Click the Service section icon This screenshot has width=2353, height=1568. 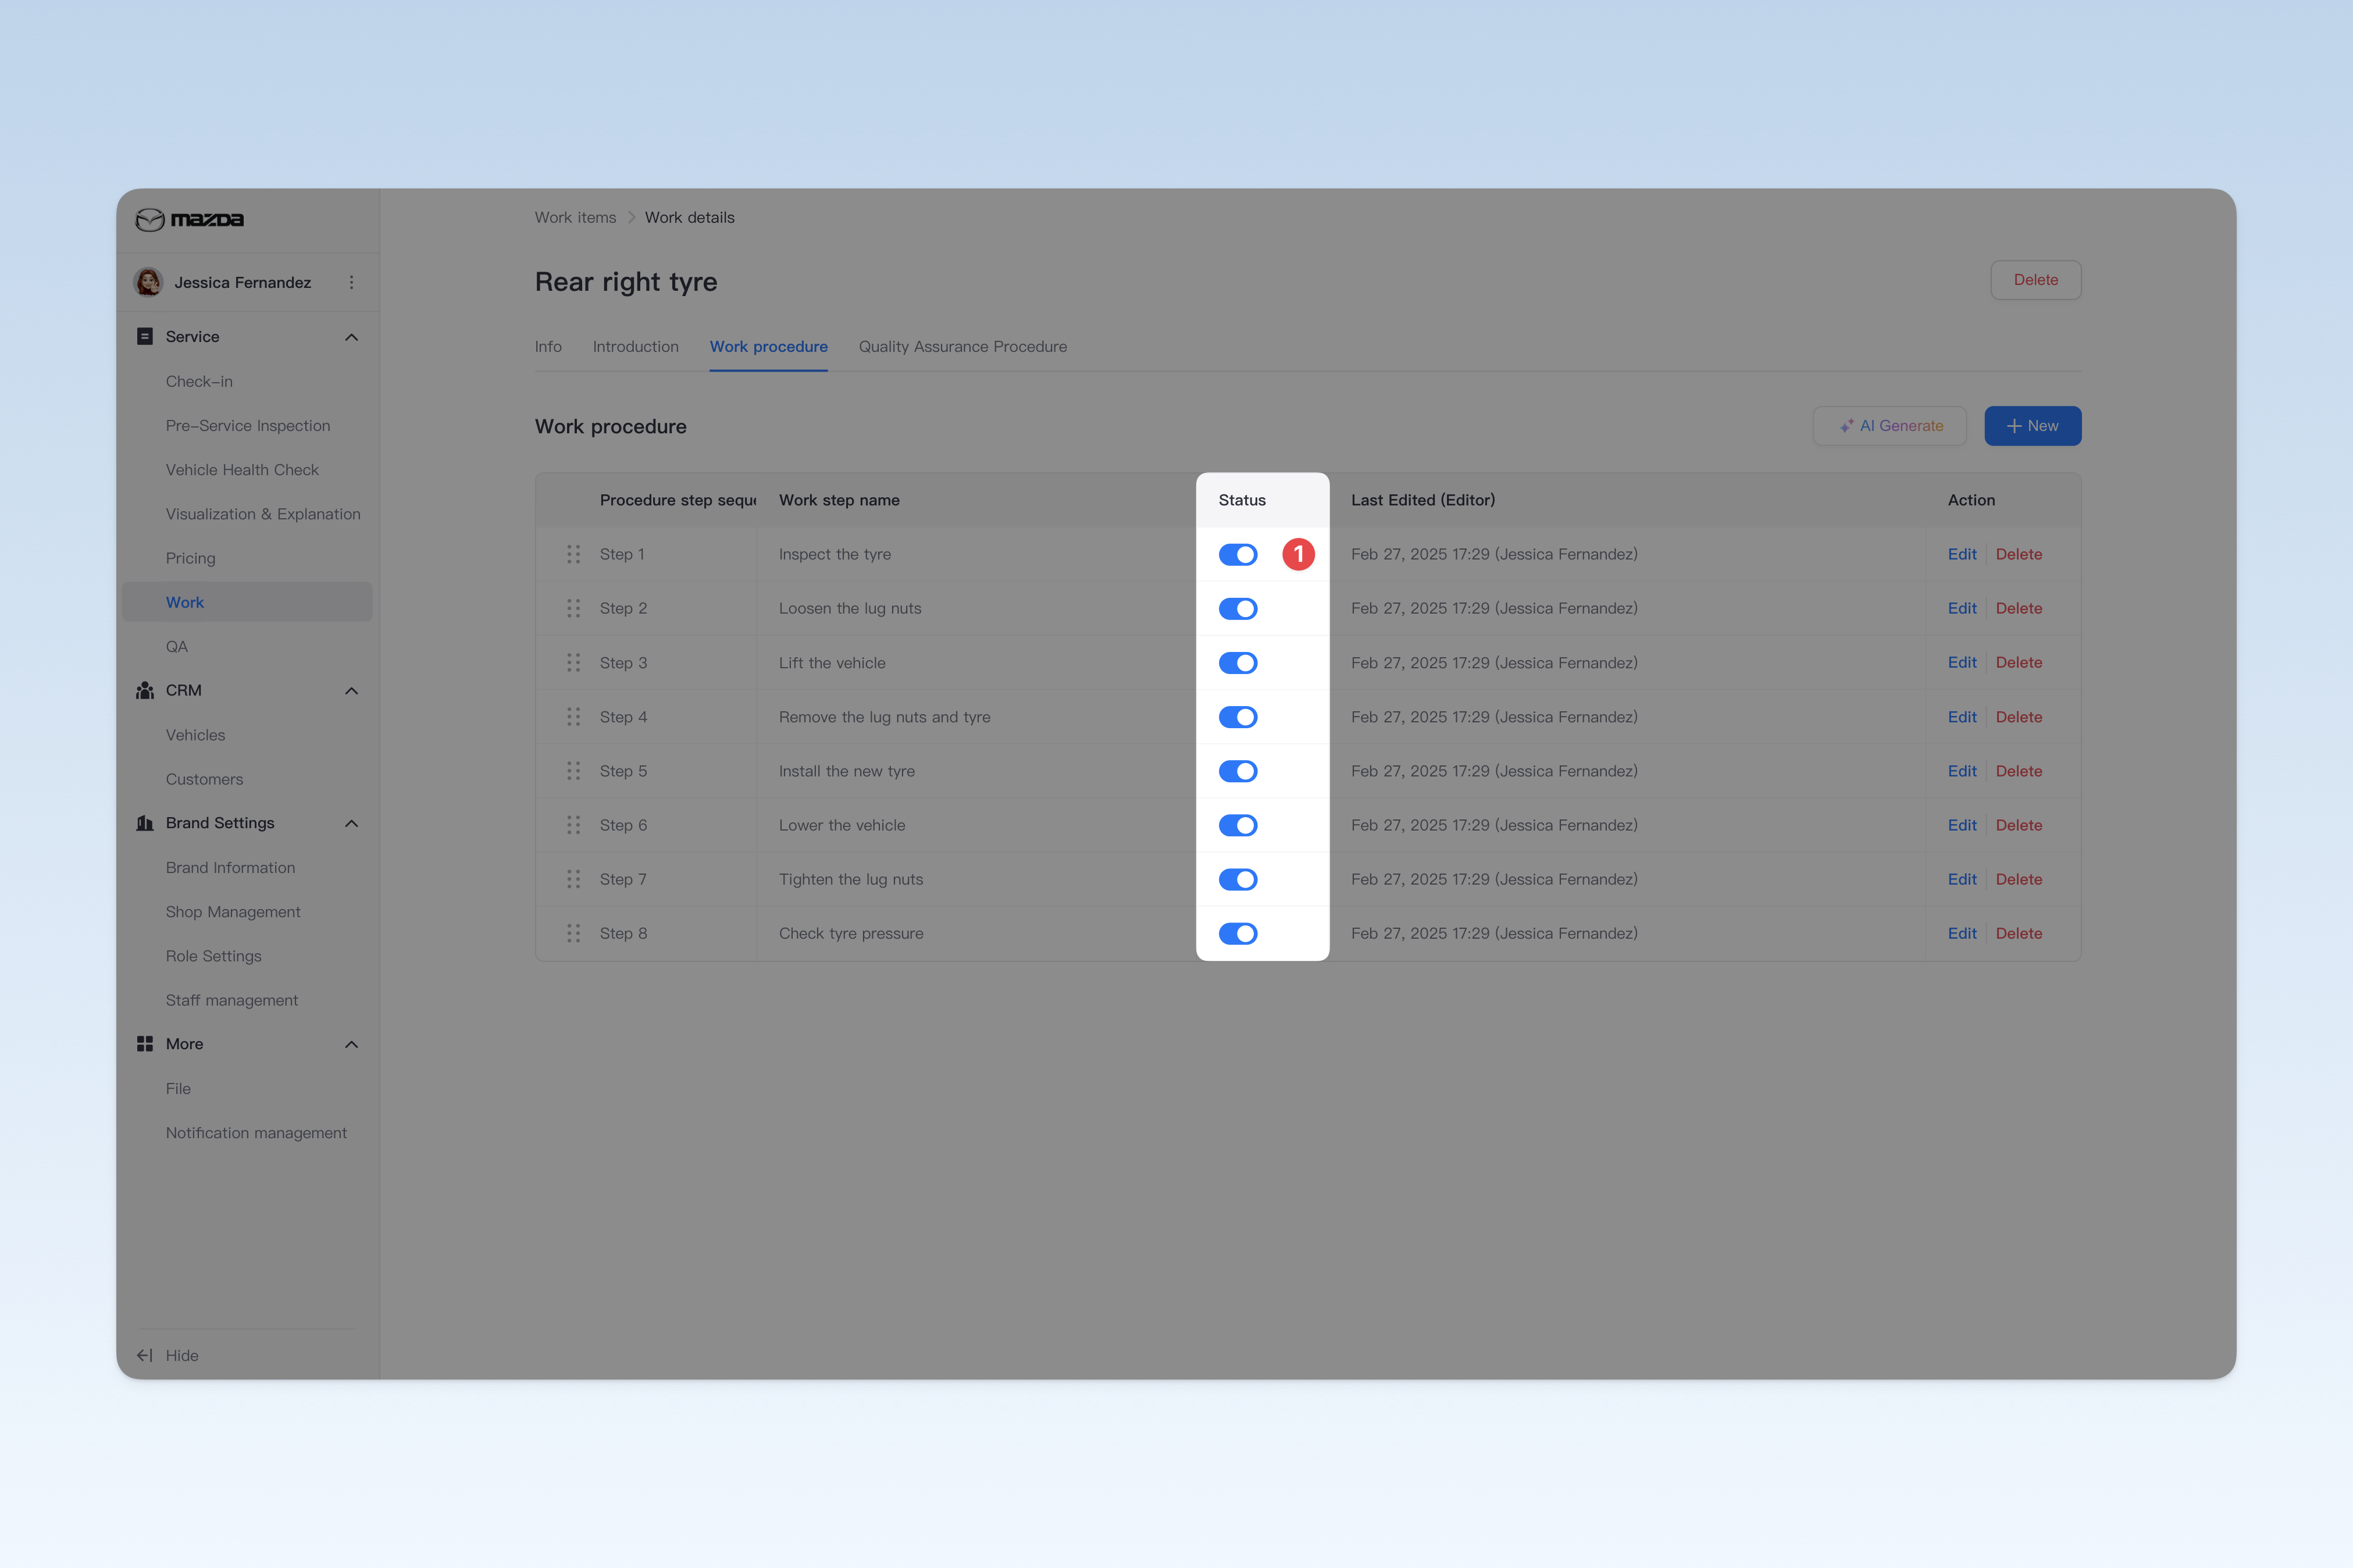pyautogui.click(x=145, y=337)
